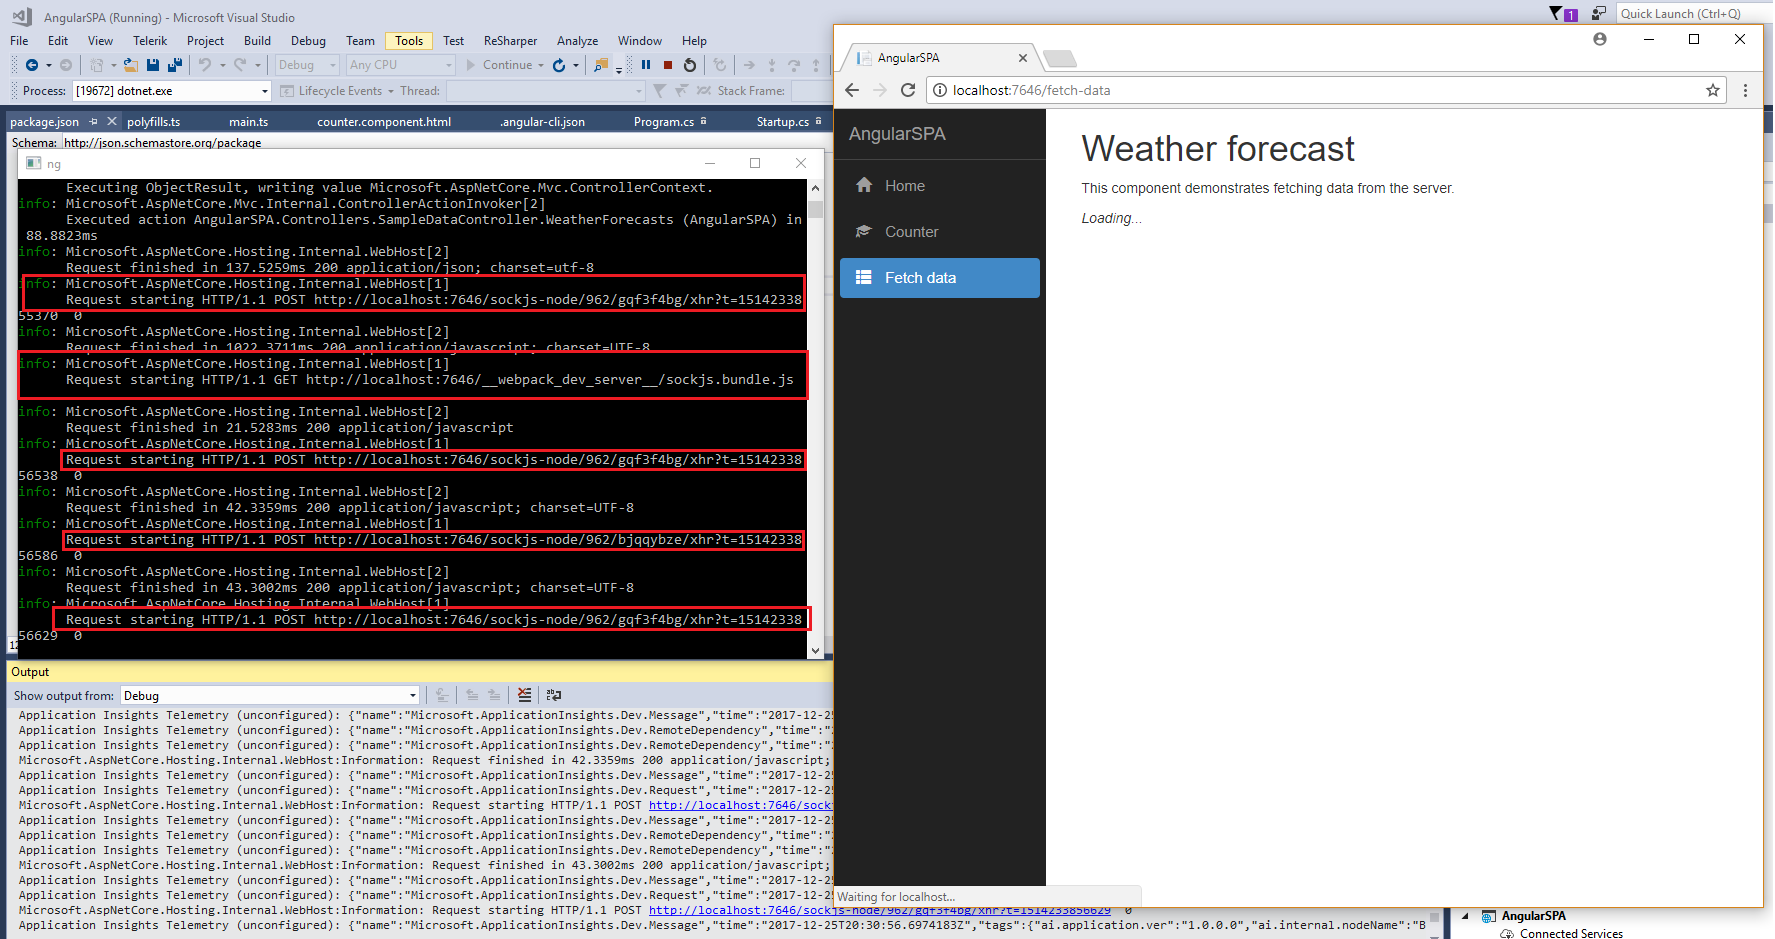Click the ng console window's vertical scrollbar
This screenshot has height=939, width=1775.
816,419
